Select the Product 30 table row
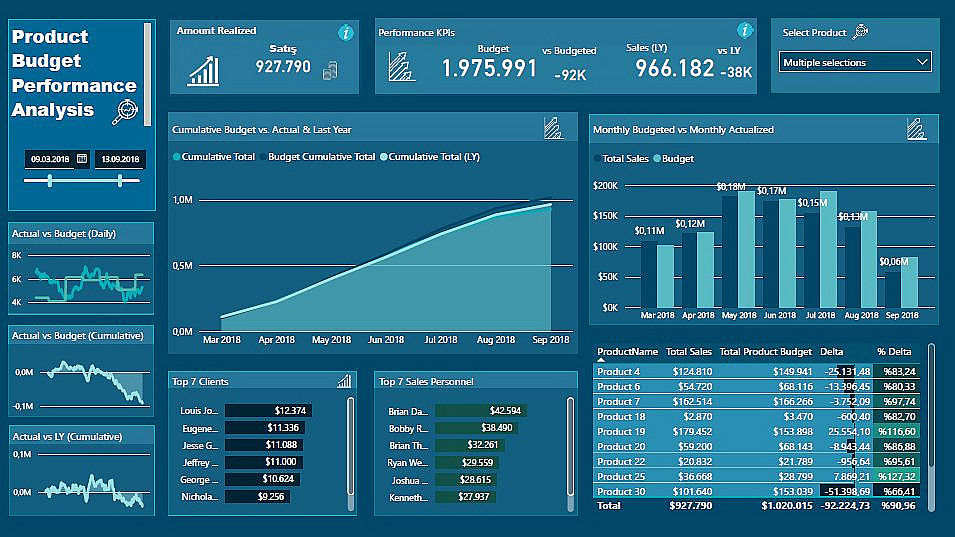 click(x=756, y=491)
